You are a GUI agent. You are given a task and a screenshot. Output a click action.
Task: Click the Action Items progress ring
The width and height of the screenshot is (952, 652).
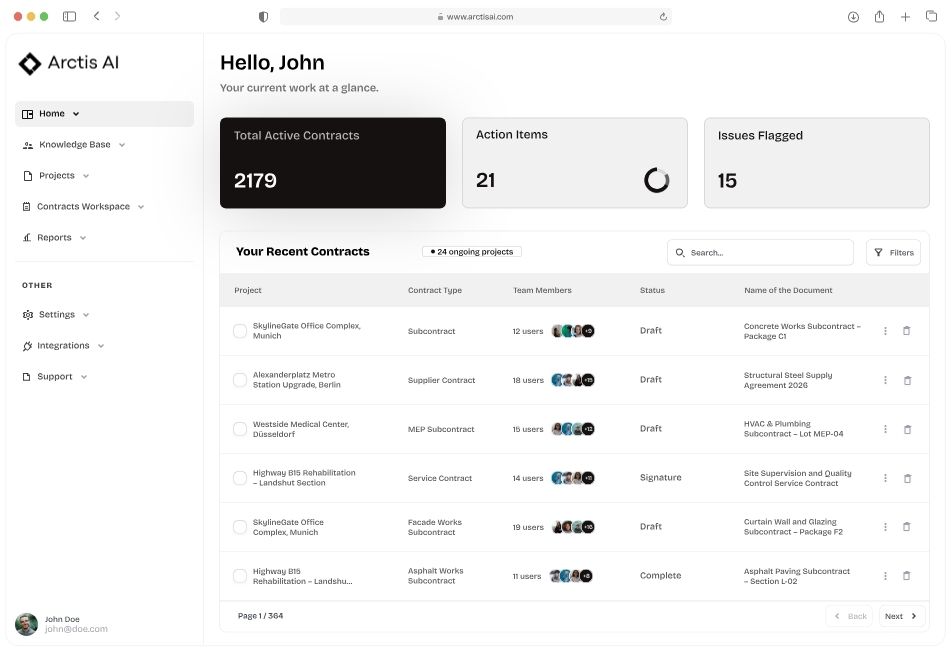[656, 180]
